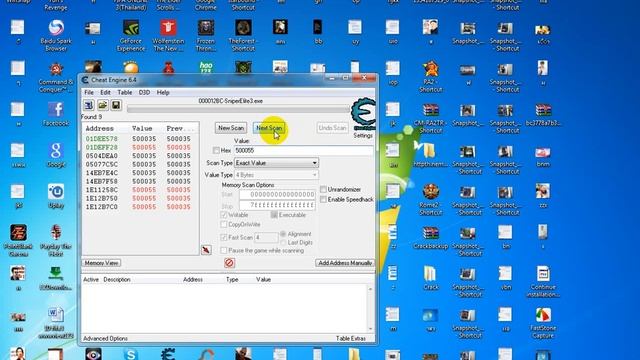
Task: Toggle the Hex checkbox
Action: click(216, 151)
